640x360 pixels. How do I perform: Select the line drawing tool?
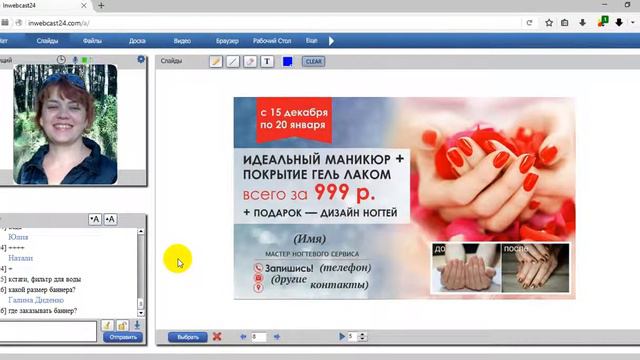click(233, 62)
